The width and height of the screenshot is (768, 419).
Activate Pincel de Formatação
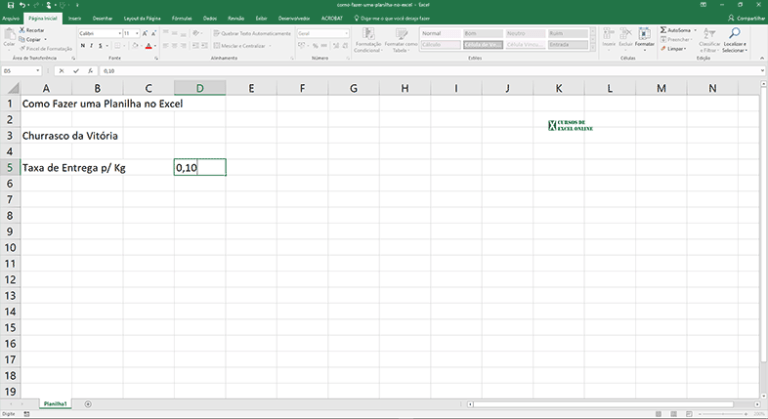tap(46, 49)
